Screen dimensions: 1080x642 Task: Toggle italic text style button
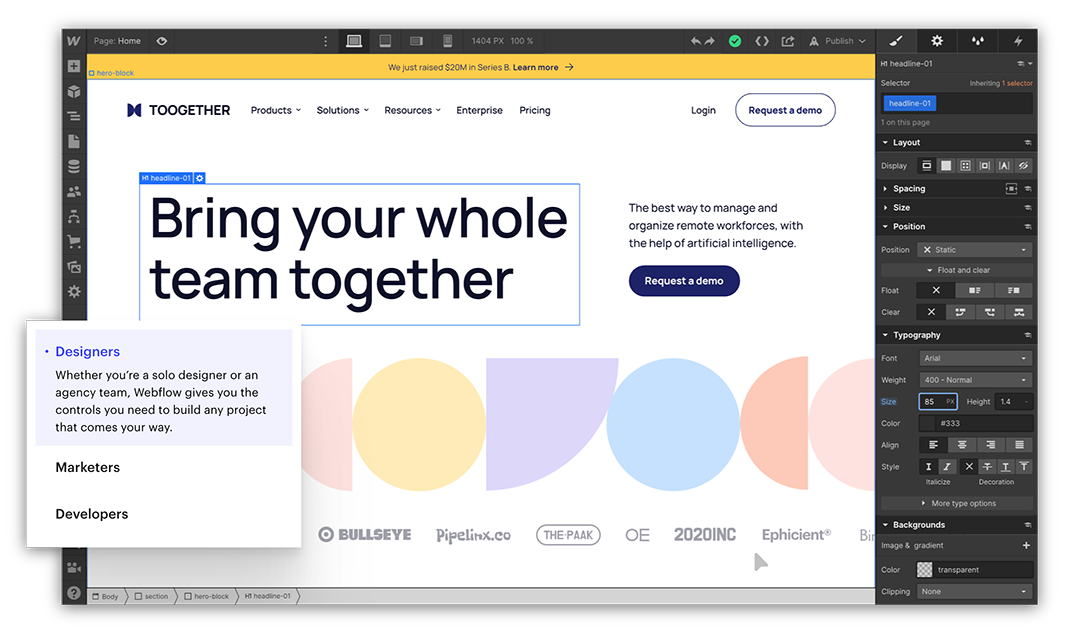coord(947,467)
